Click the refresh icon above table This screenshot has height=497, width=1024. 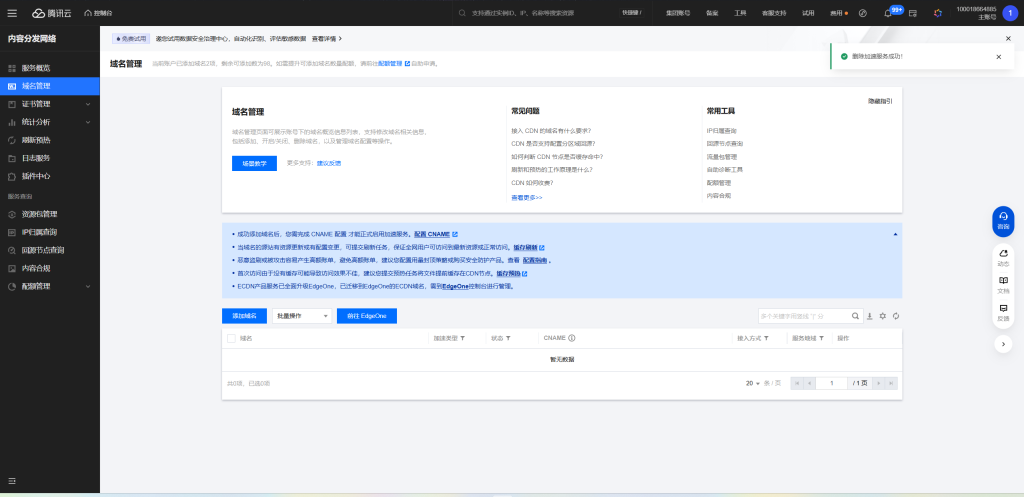point(896,316)
